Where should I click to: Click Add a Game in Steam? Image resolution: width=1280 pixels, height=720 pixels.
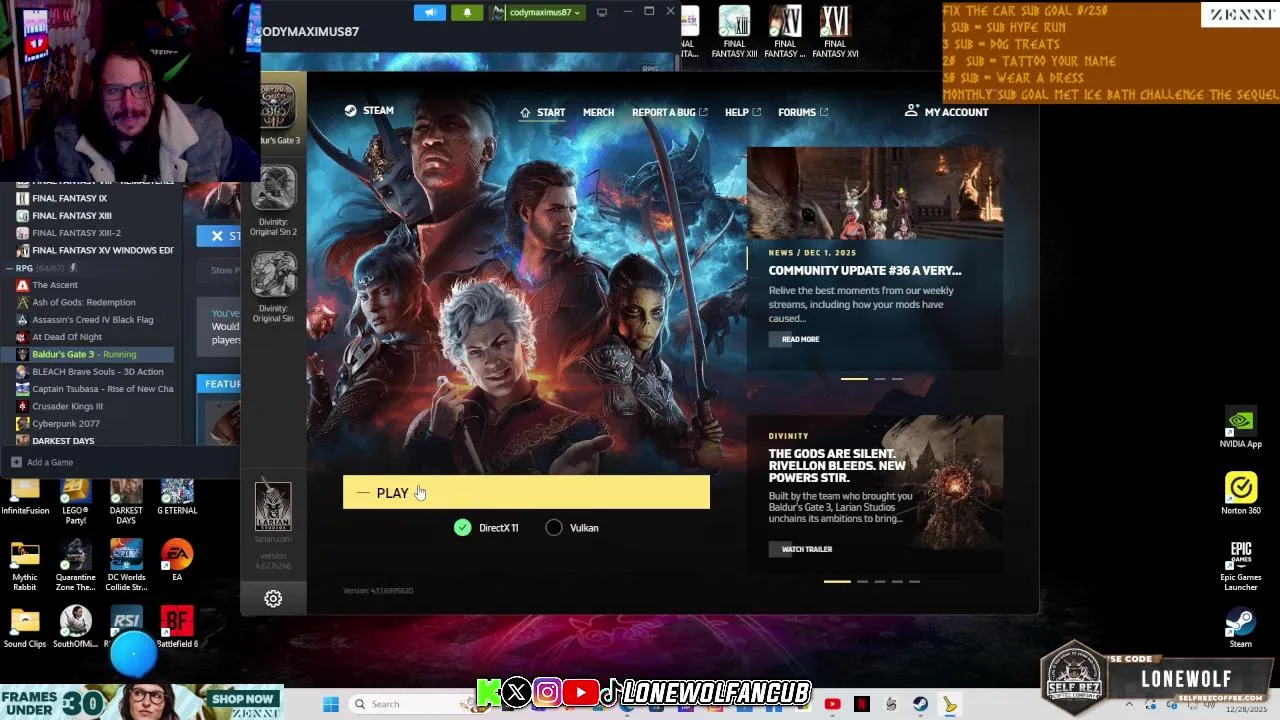coord(42,462)
